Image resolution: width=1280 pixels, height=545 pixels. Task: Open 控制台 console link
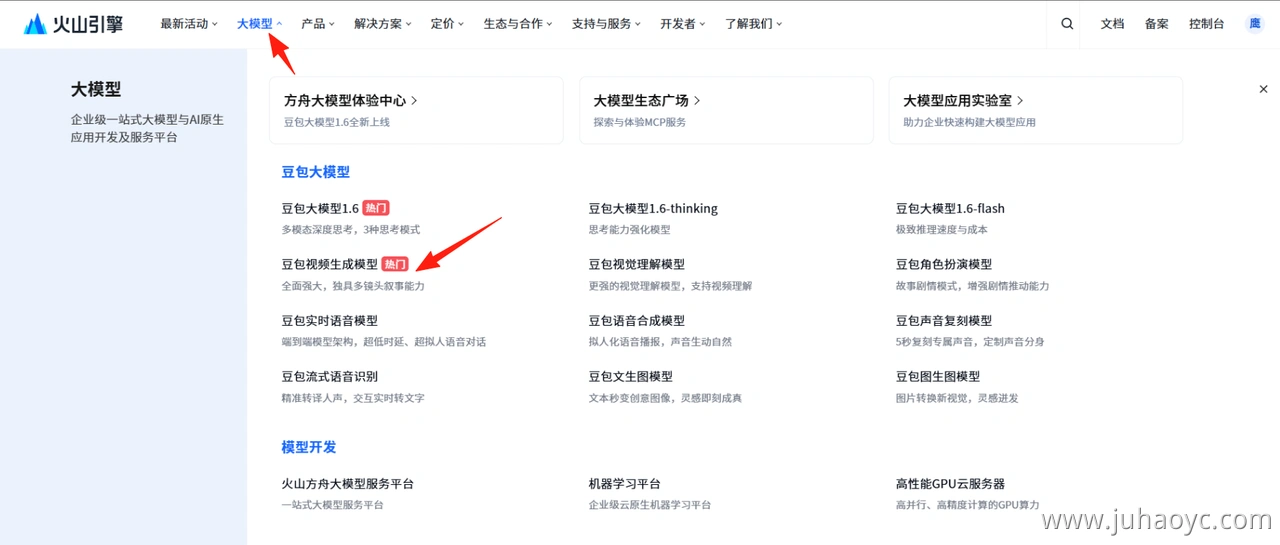click(1206, 24)
